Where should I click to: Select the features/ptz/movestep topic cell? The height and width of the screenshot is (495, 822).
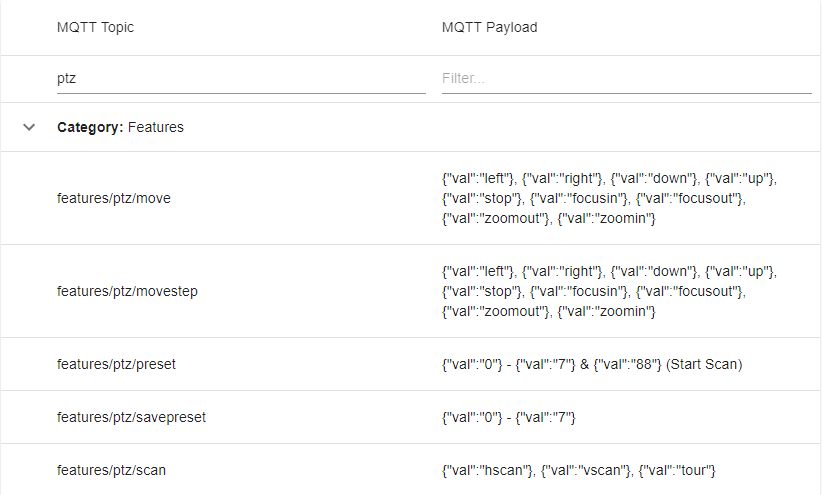pyautogui.click(x=127, y=291)
